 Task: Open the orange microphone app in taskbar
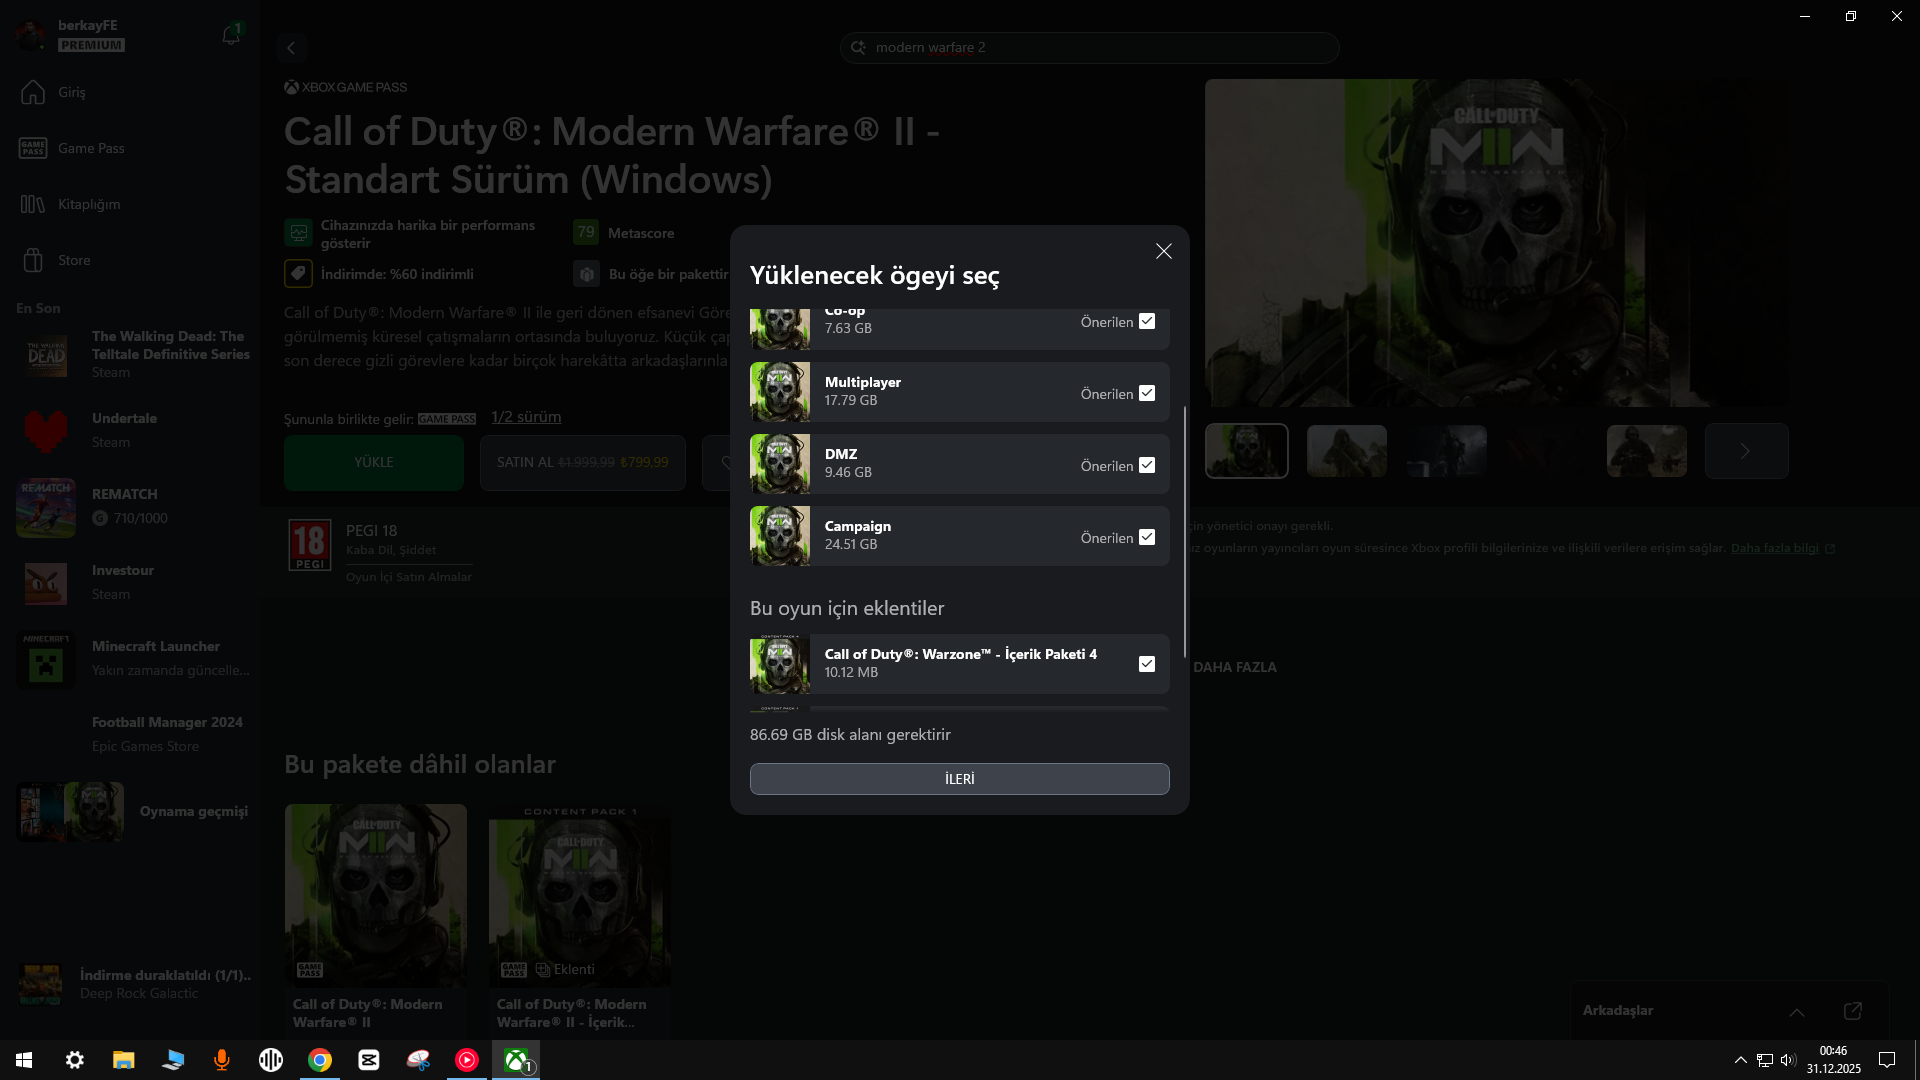[x=222, y=1060]
